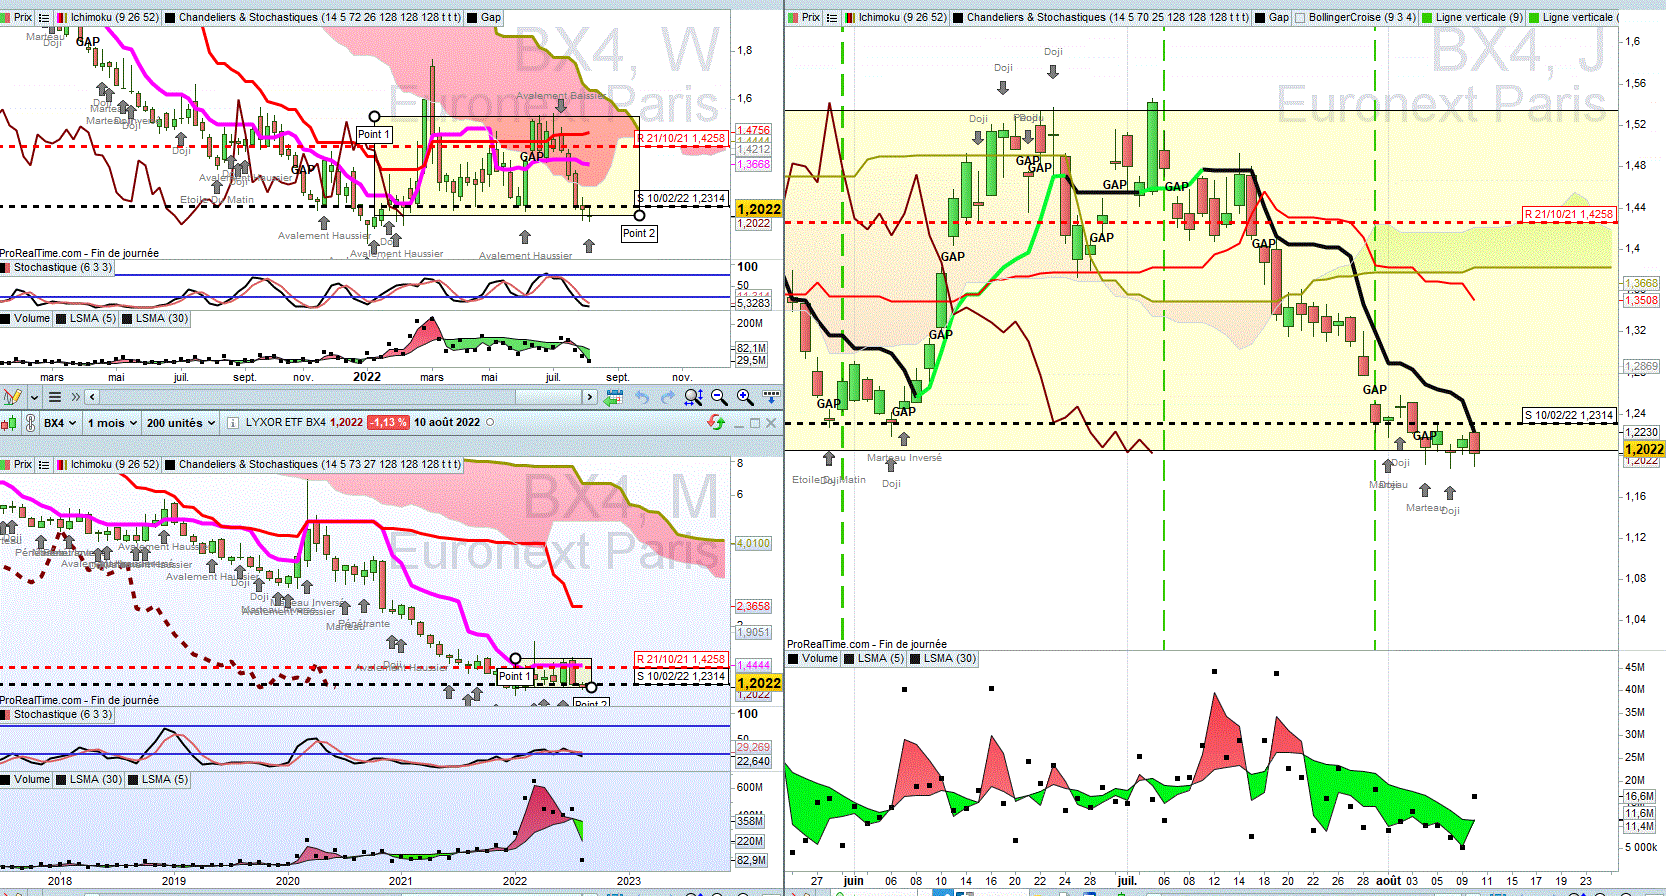Image resolution: width=1666 pixels, height=896 pixels.
Task: Open Ichimoku (9 26 52) label on daily chart
Action: coord(902,17)
